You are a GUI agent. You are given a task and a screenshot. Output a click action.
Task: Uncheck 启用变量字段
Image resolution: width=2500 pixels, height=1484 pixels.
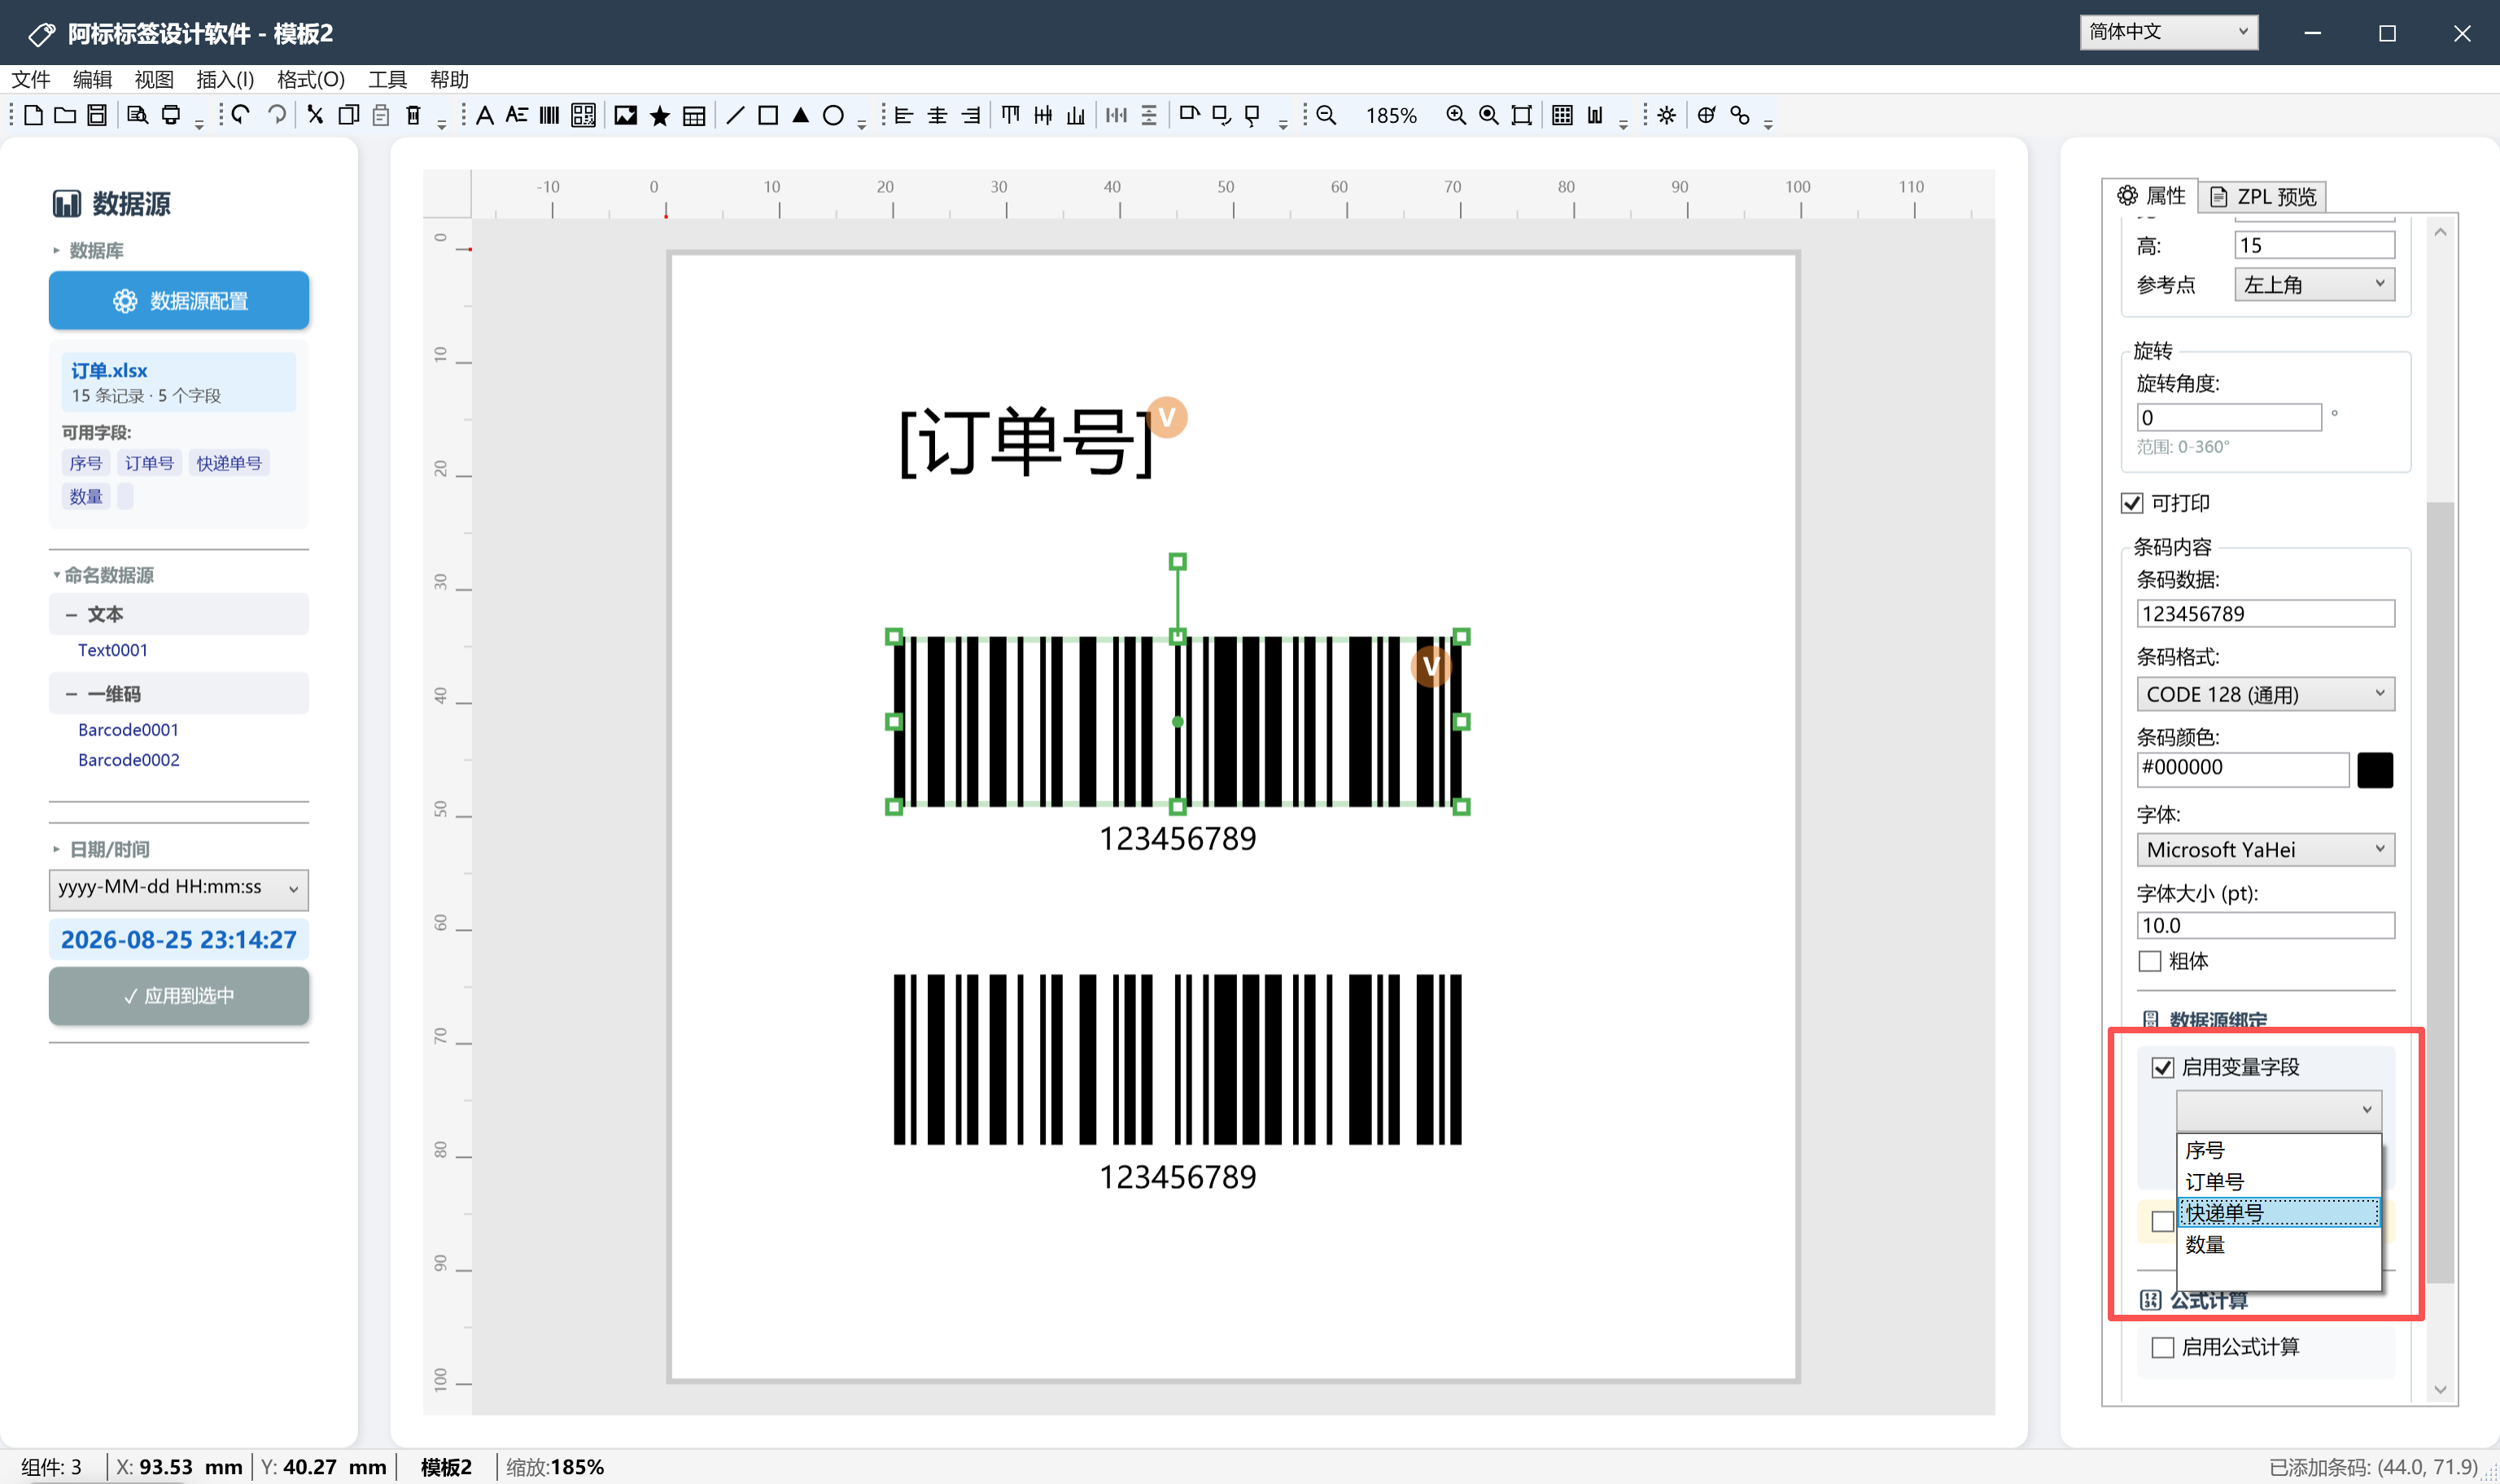[x=2163, y=1067]
